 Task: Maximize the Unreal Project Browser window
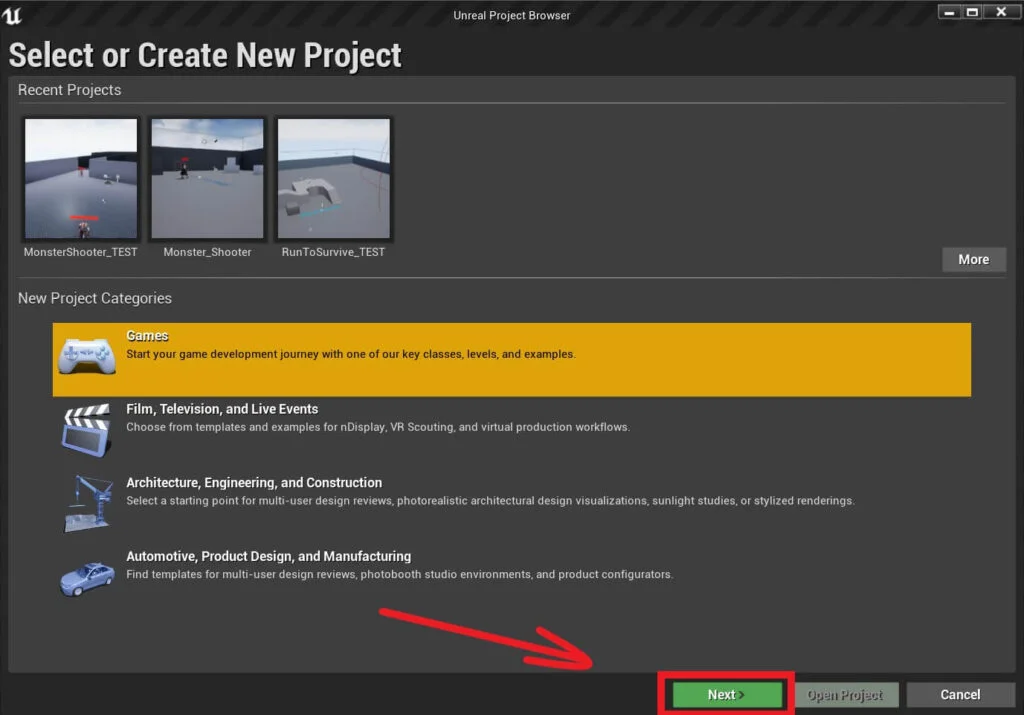(972, 11)
